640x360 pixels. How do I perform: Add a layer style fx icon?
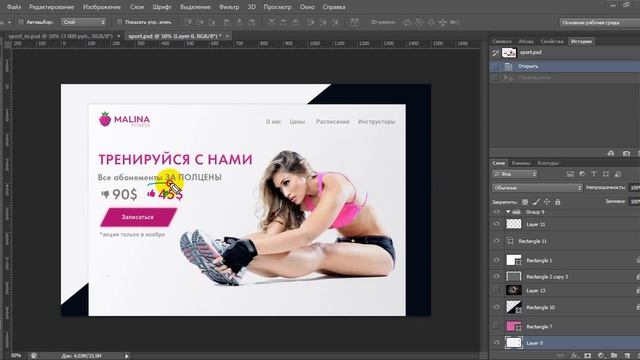[x=576, y=356]
